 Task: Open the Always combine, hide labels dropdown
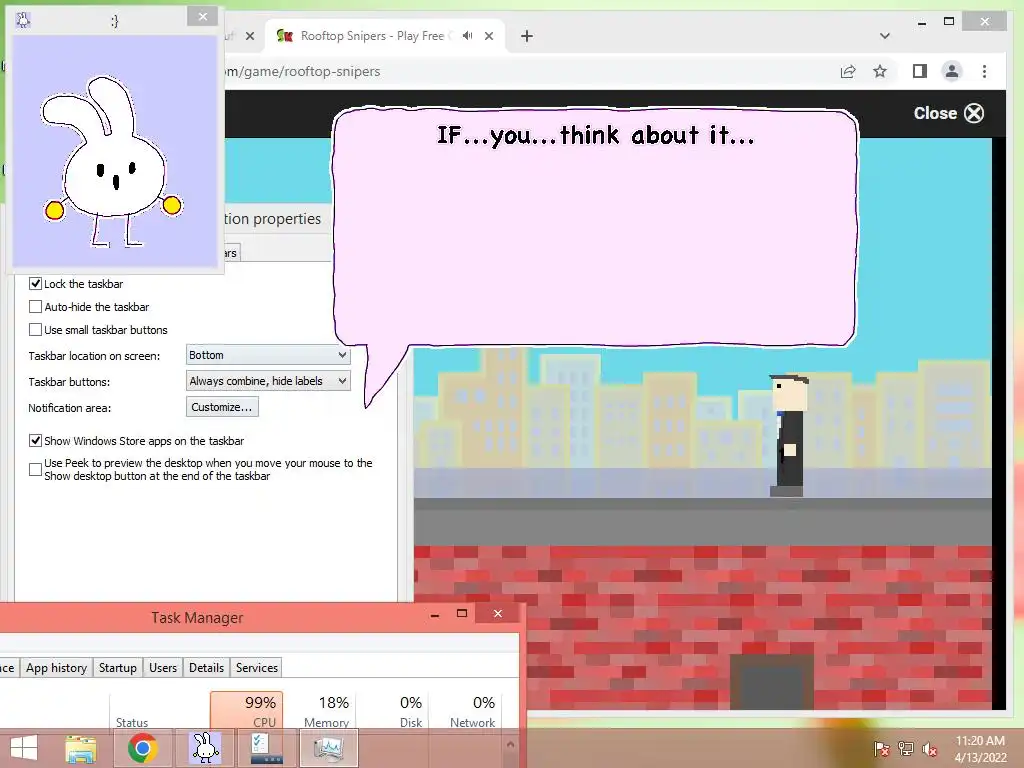coord(268,381)
